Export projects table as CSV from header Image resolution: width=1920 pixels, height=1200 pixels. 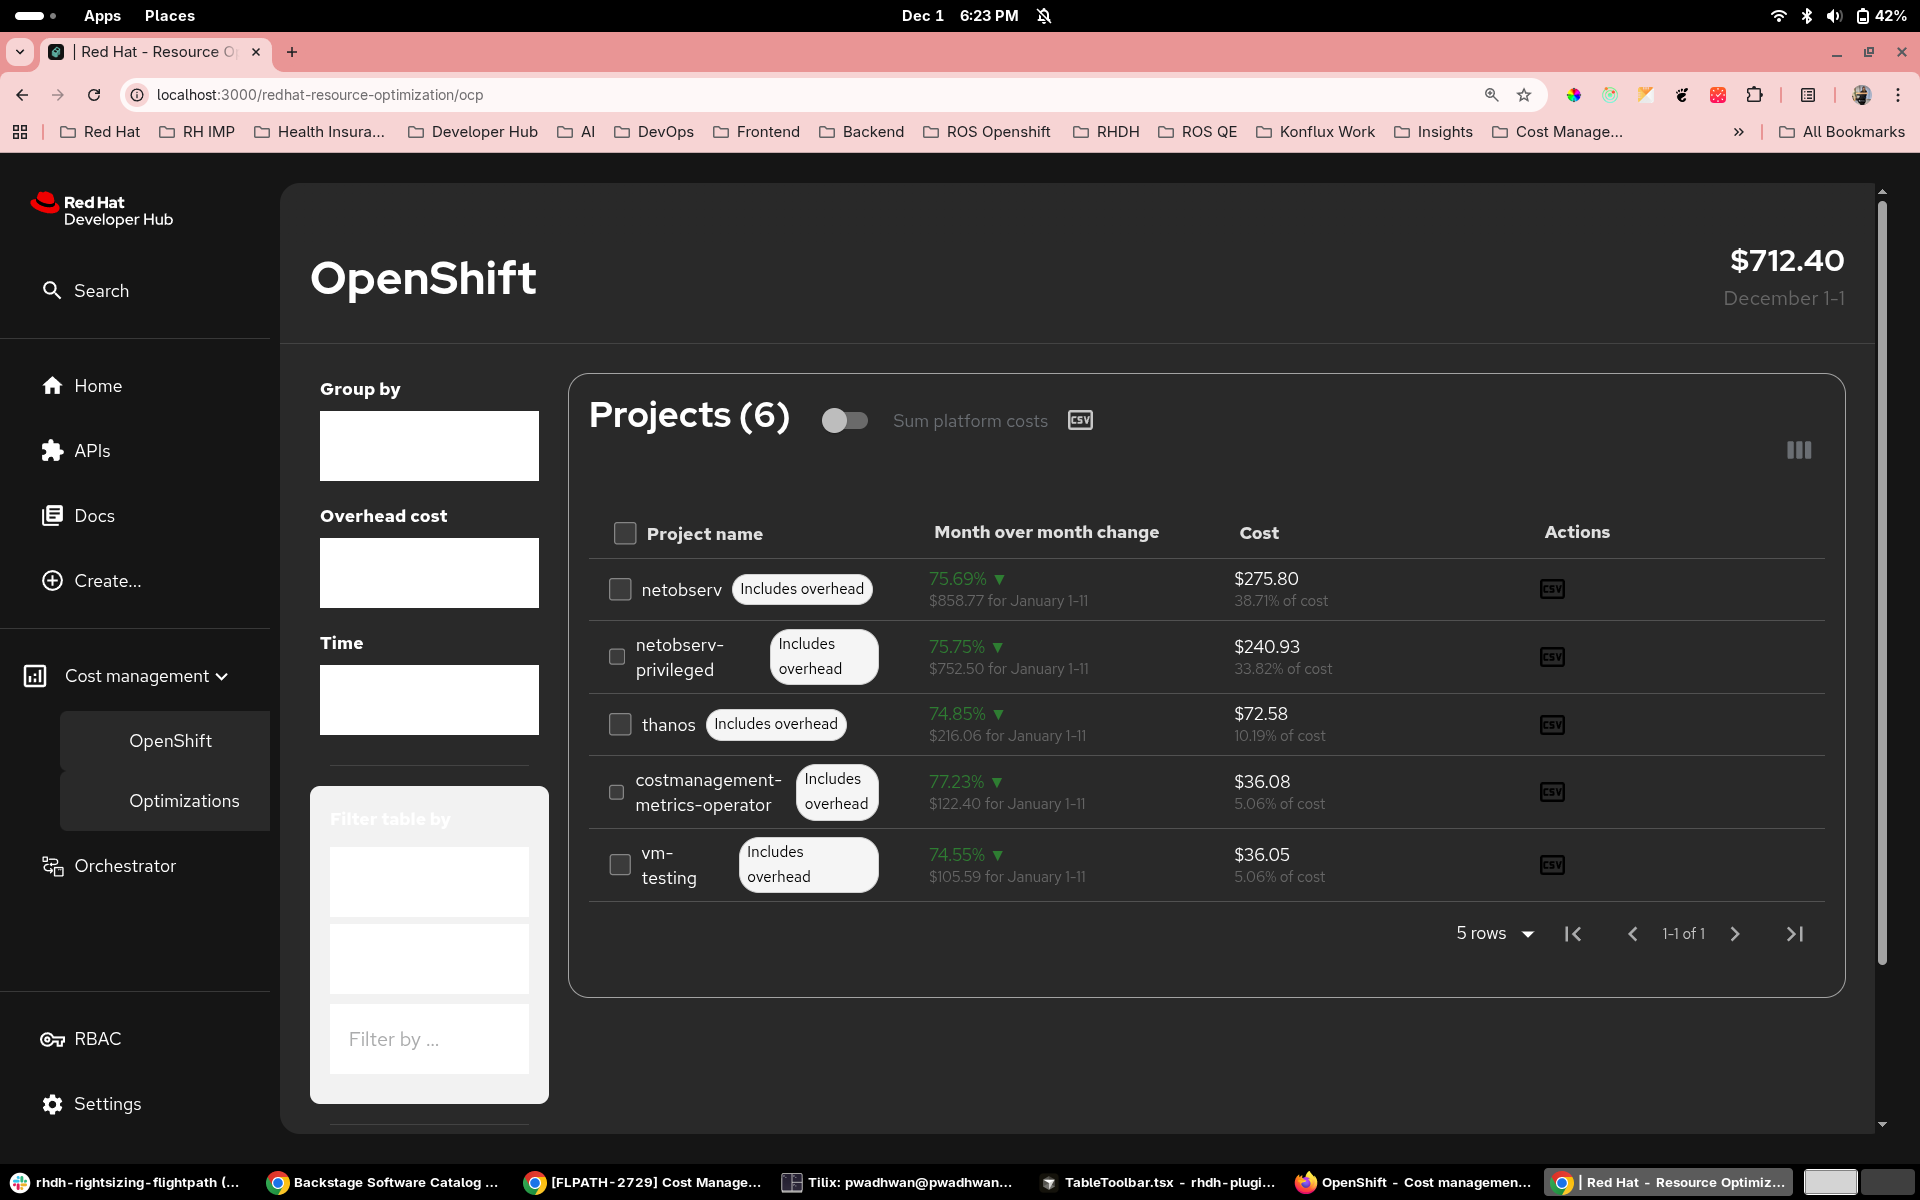1080,420
